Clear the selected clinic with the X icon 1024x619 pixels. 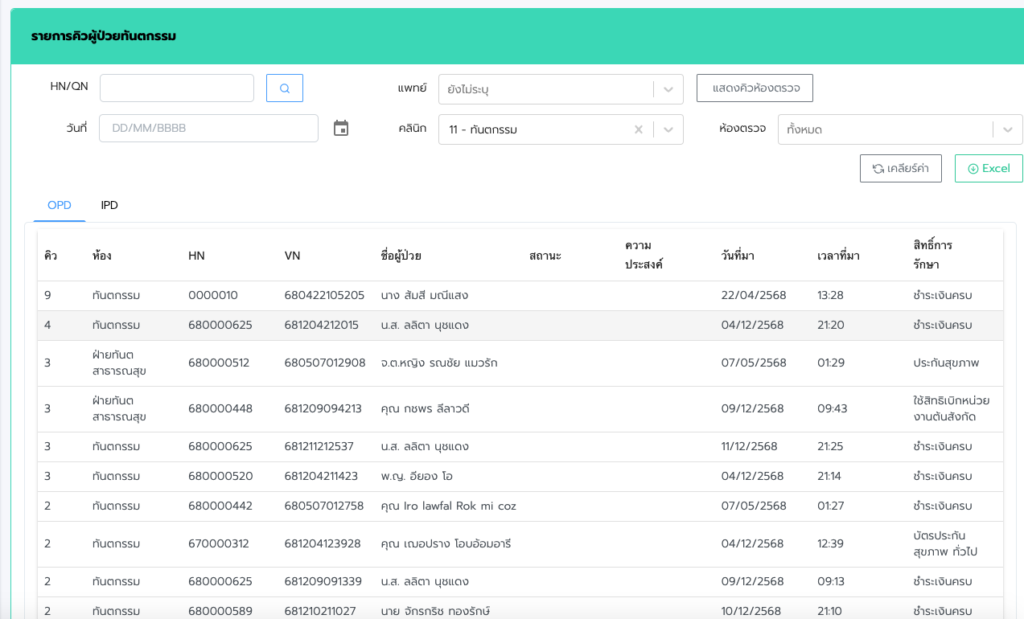coord(638,129)
